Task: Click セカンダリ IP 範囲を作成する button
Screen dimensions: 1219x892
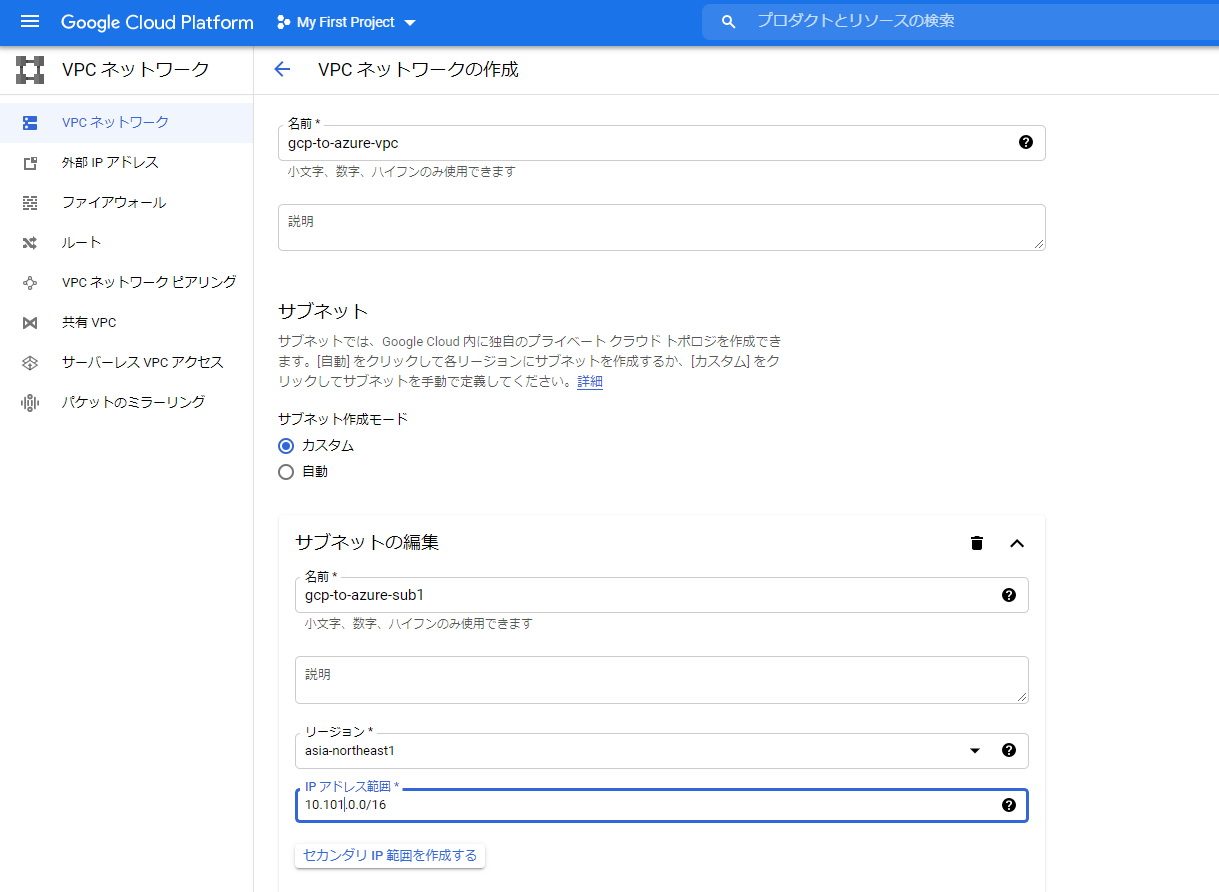Action: click(x=390, y=856)
